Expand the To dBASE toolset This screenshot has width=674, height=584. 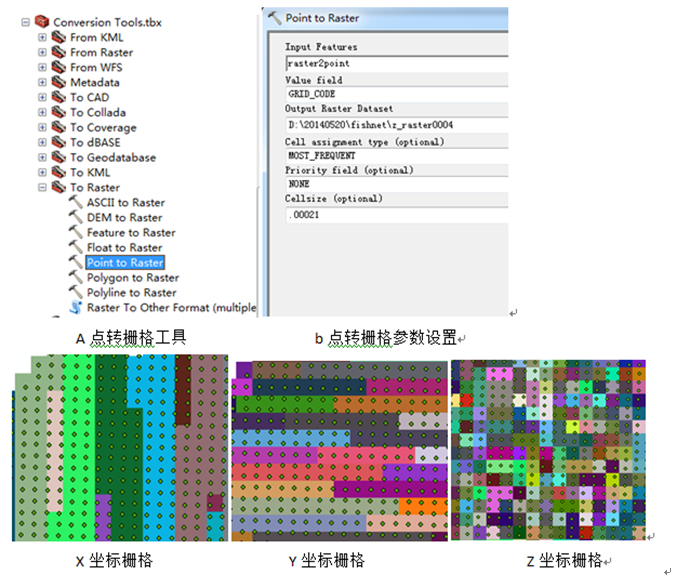(x=42, y=142)
